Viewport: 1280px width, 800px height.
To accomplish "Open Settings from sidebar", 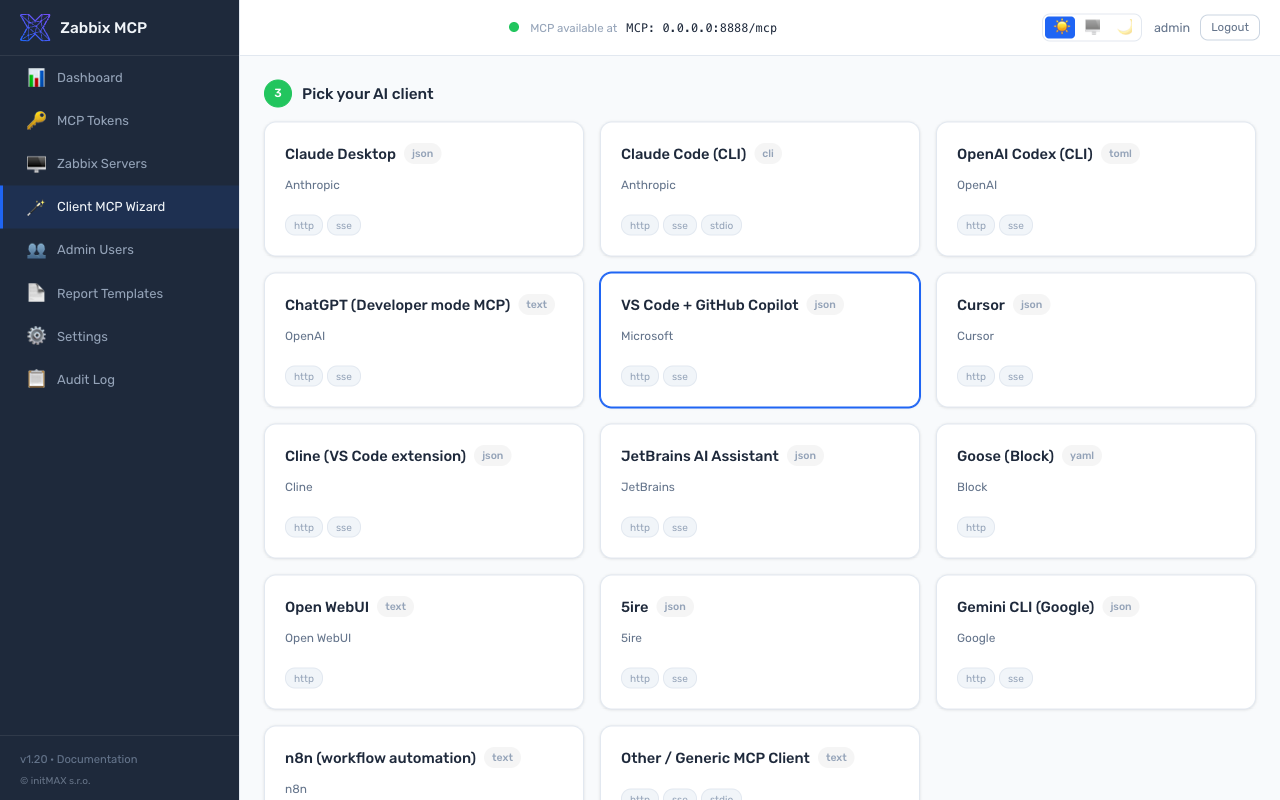I will tap(119, 336).
